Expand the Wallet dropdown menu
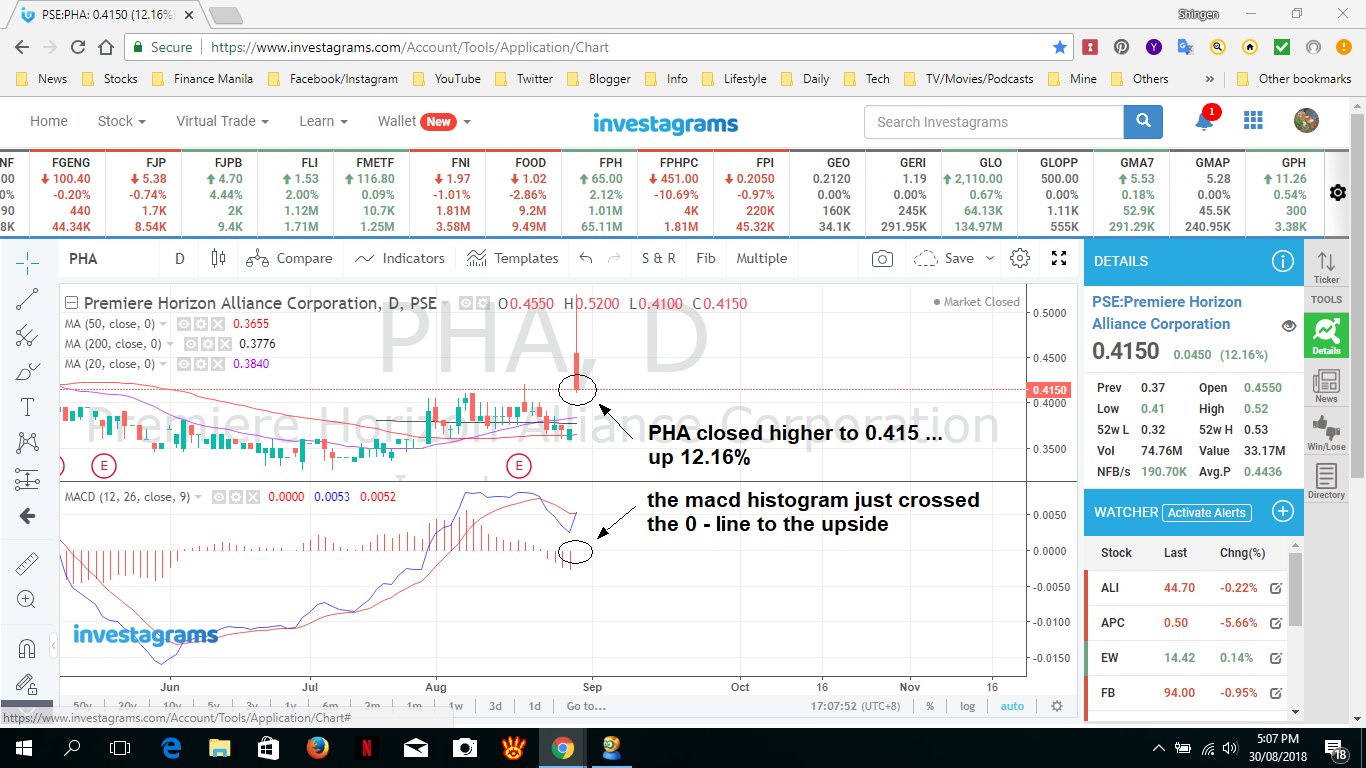 [424, 121]
